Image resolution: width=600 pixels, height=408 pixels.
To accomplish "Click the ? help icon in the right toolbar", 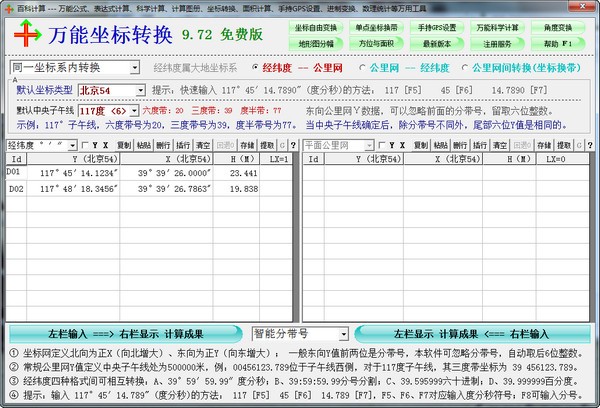I will [x=590, y=145].
